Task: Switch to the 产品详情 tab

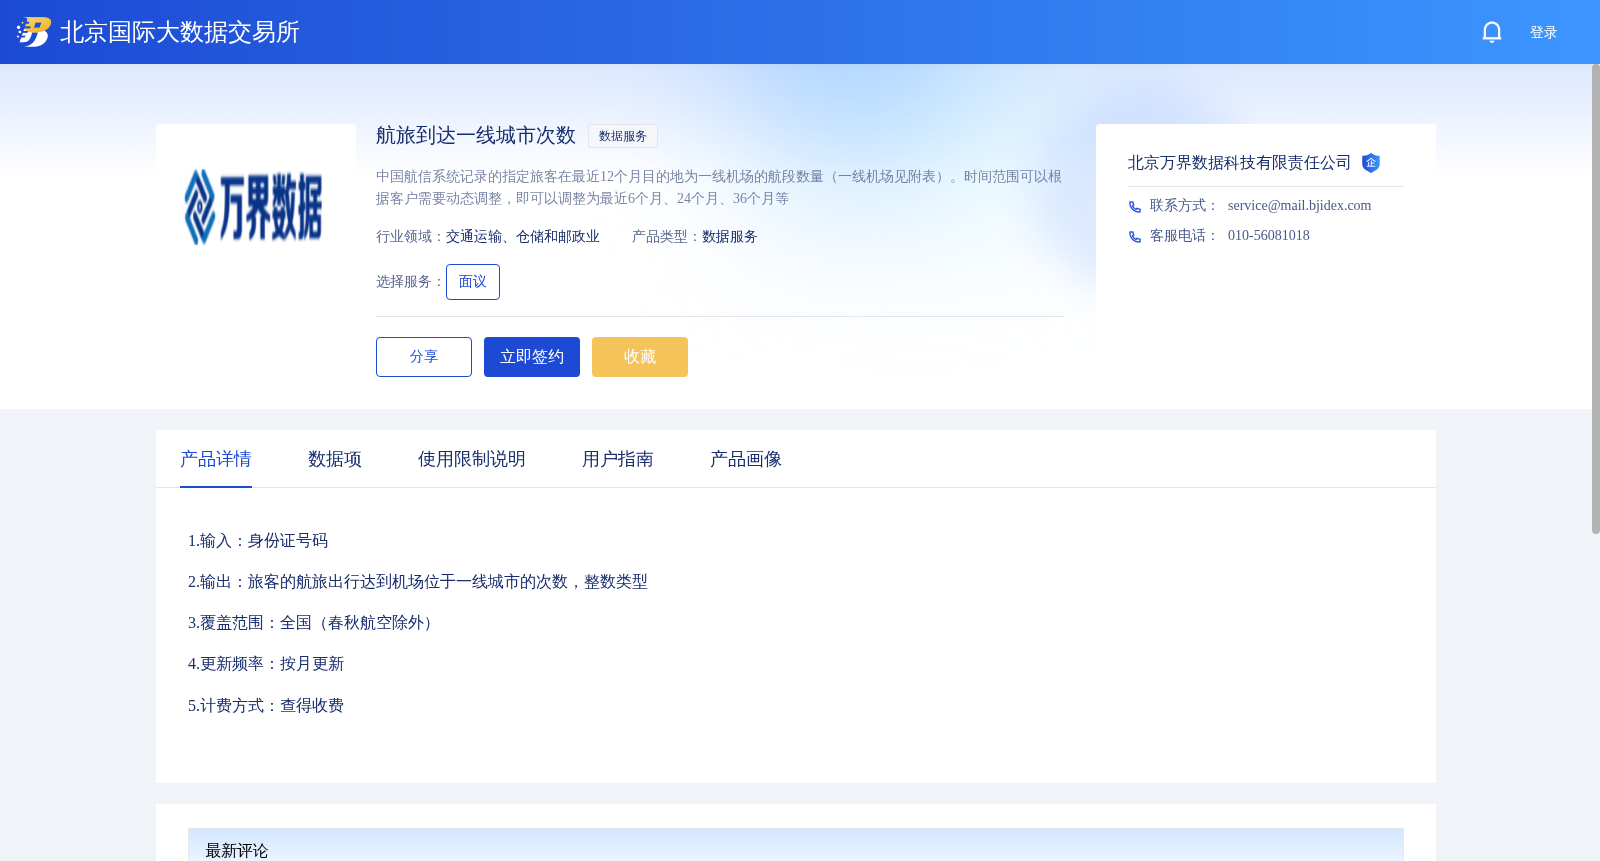Action: click(216, 459)
